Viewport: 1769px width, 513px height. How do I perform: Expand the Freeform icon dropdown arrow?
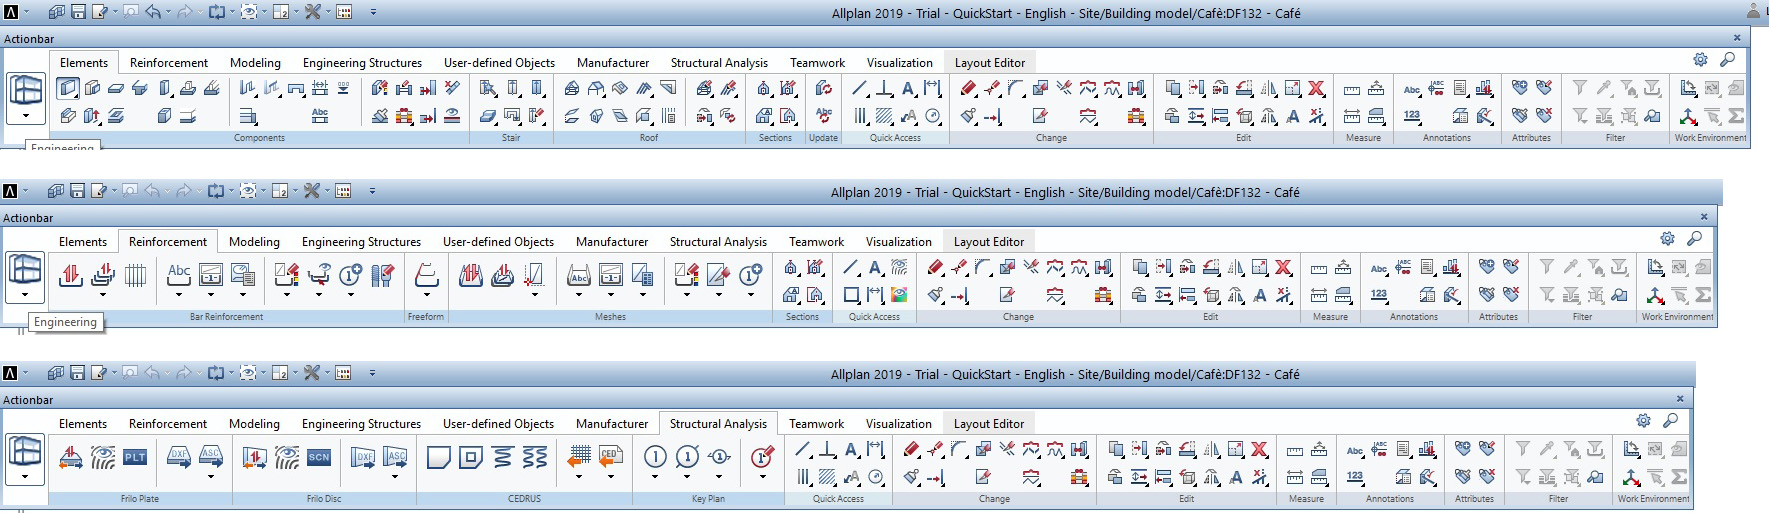[x=426, y=295]
